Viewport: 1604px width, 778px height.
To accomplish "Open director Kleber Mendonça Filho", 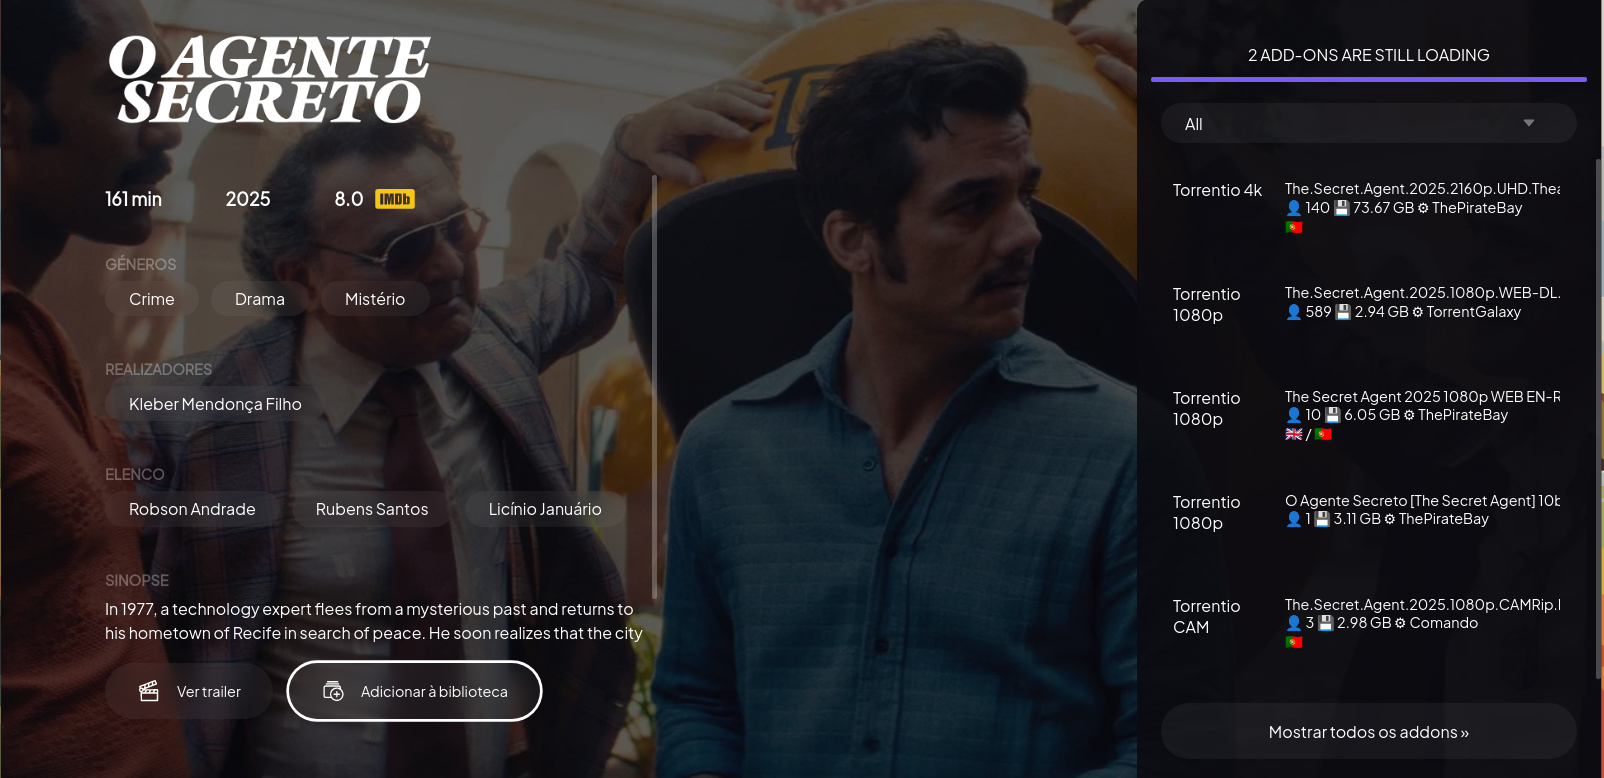I will [x=215, y=404].
